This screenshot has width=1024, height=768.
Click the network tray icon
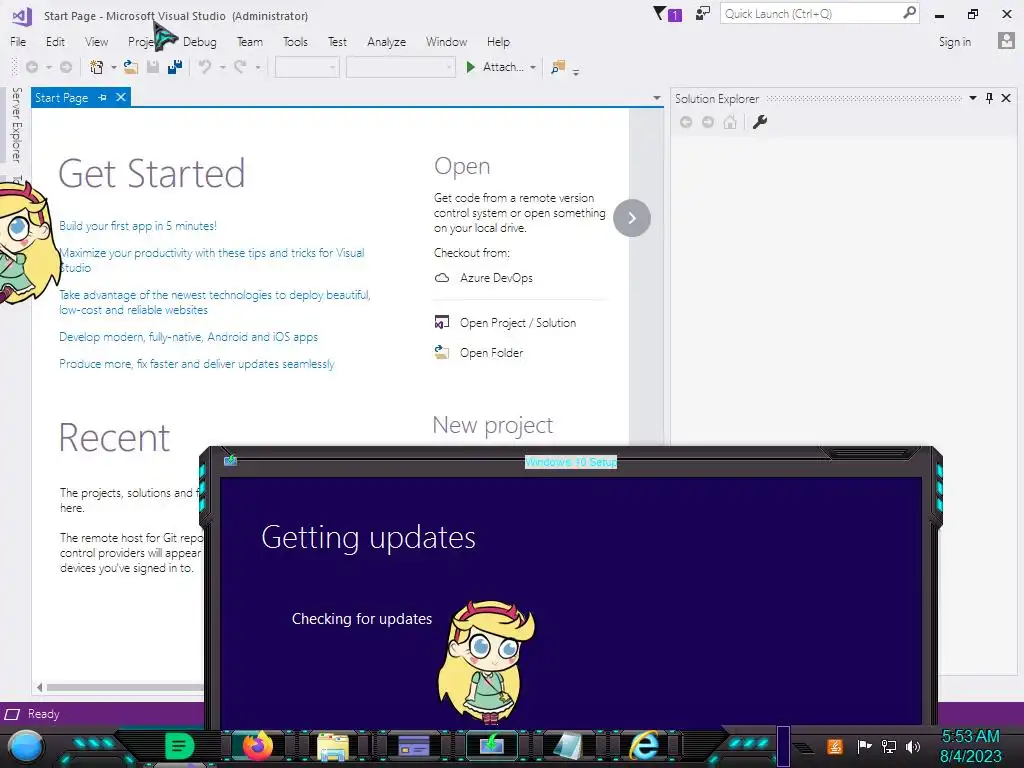tap(889, 746)
